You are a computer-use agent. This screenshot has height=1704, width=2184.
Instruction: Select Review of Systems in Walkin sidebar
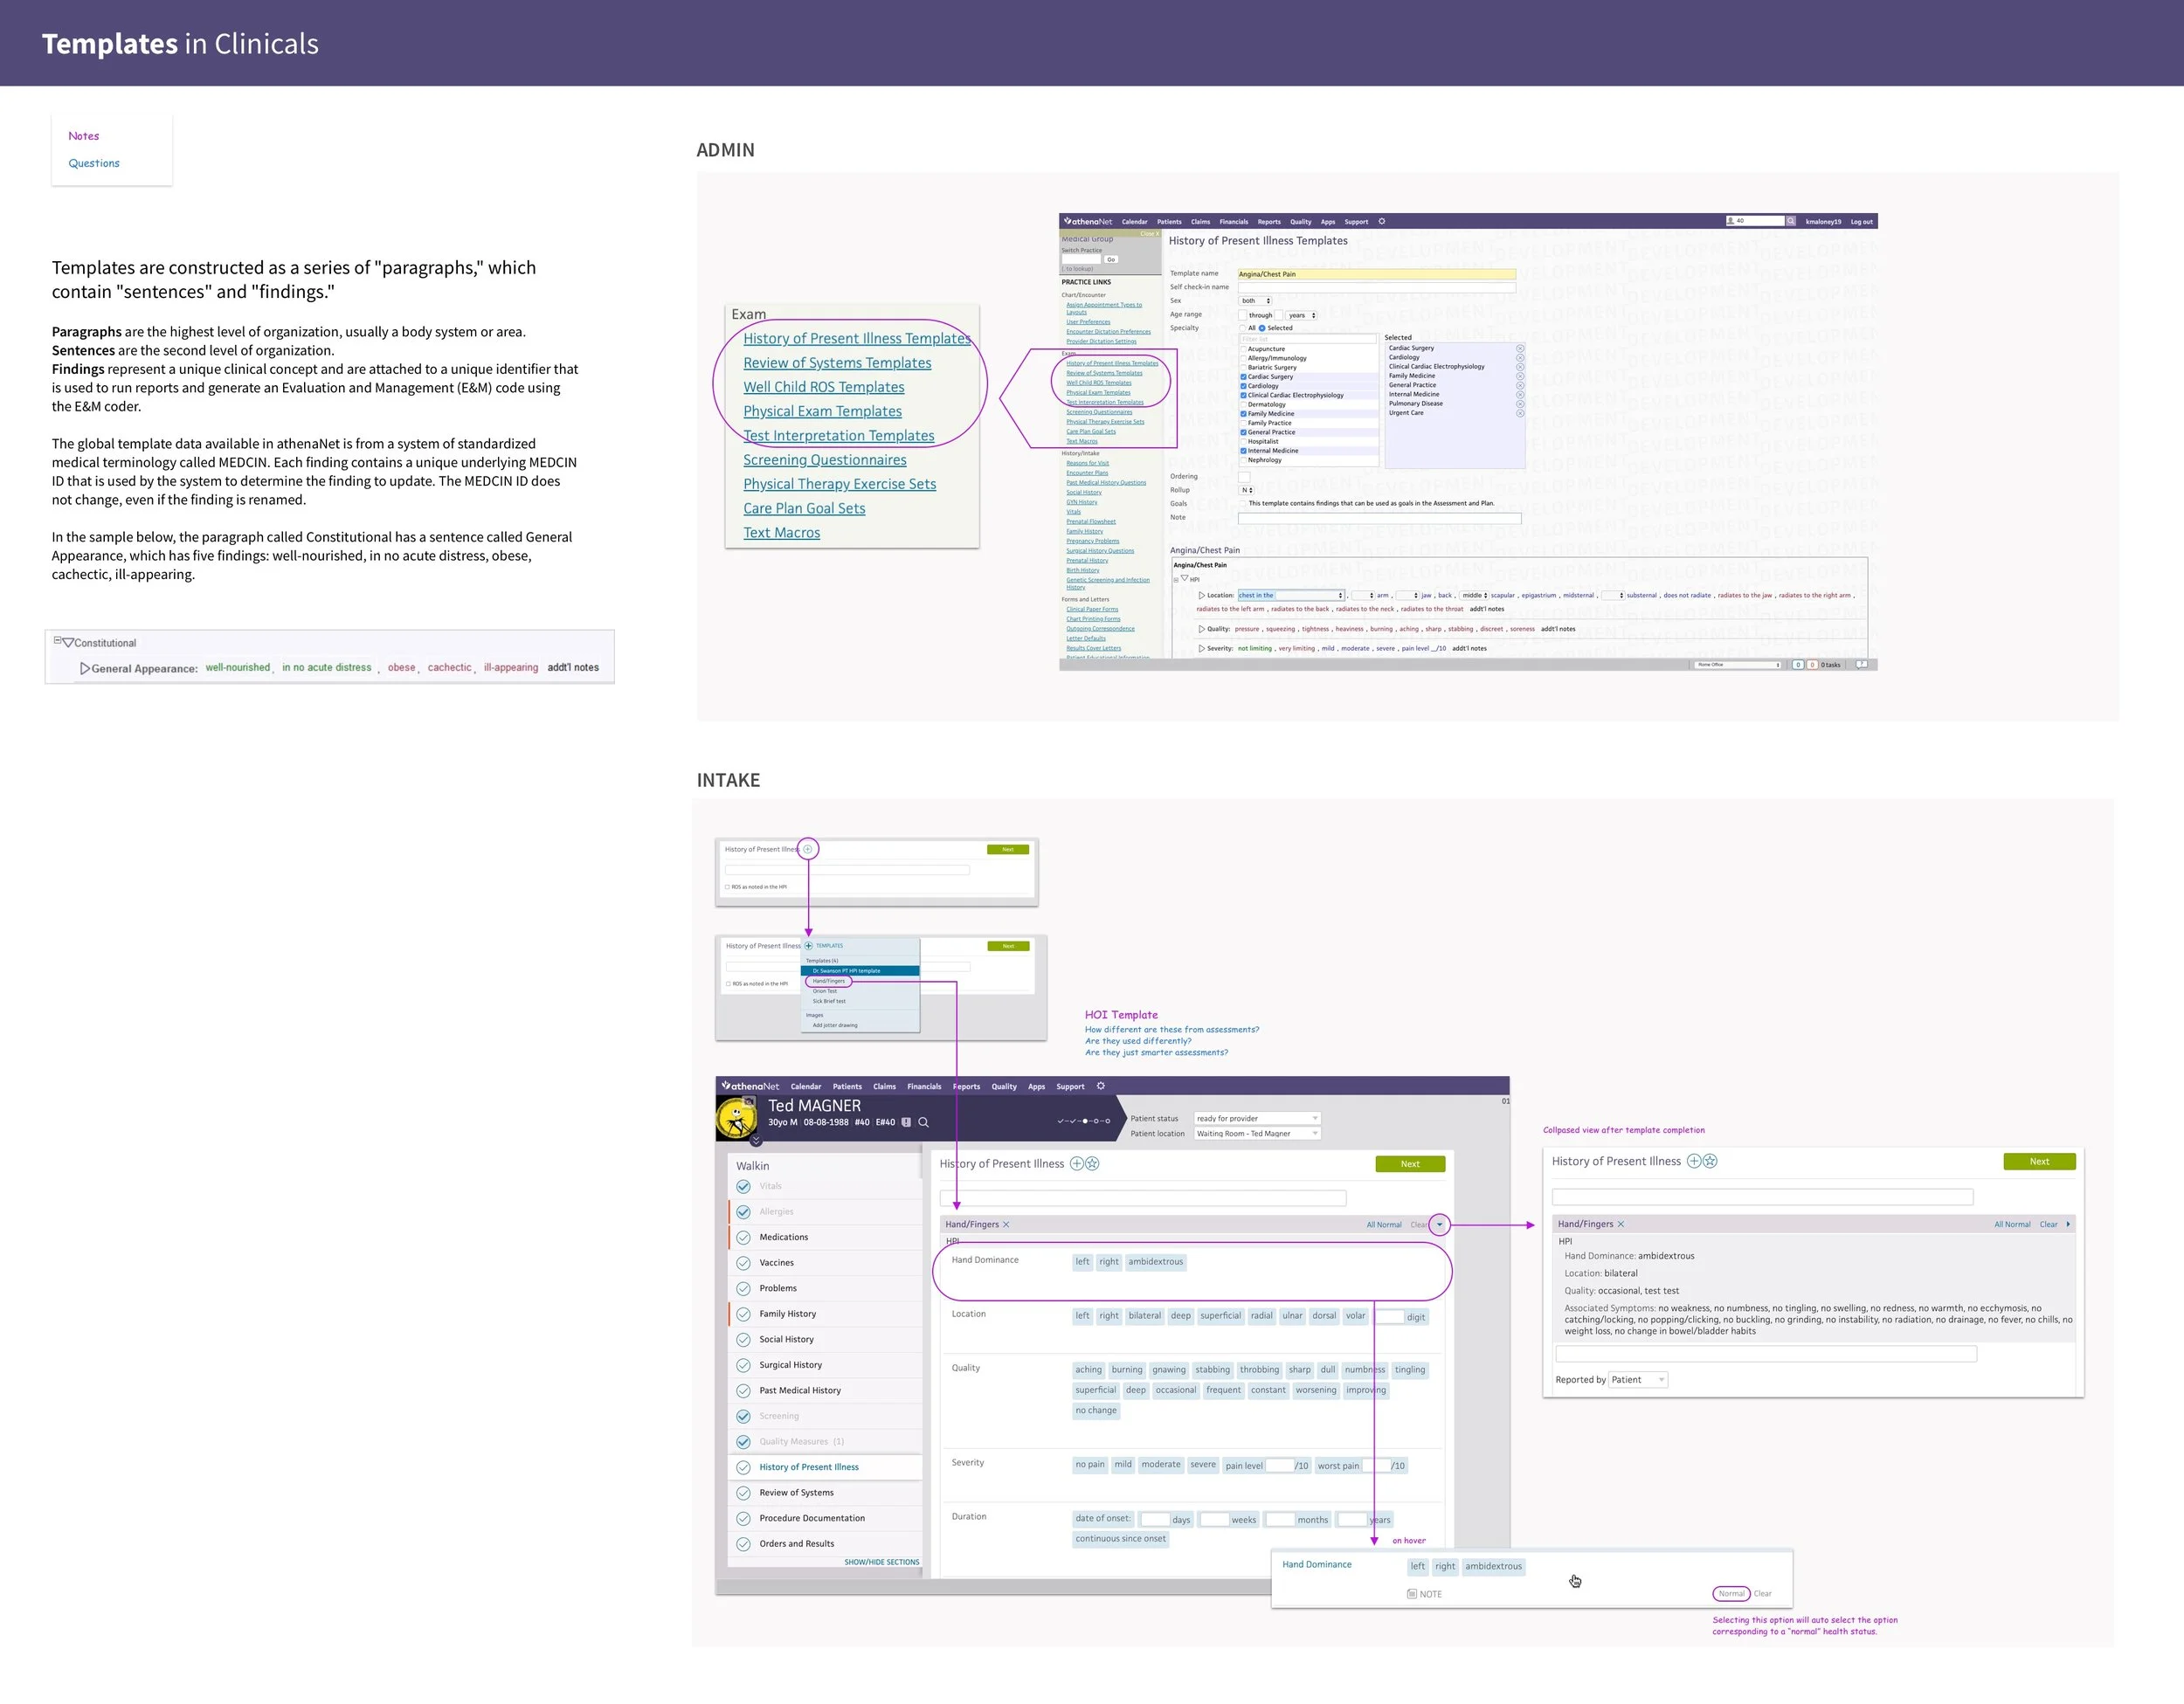796,1492
